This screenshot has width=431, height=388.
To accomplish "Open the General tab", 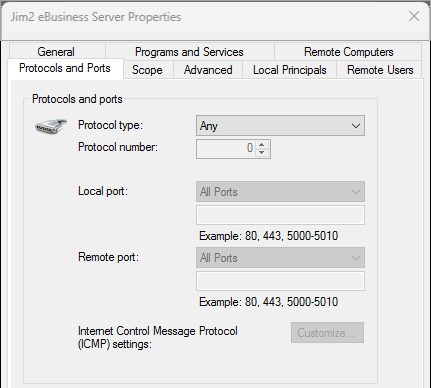I will point(57,51).
